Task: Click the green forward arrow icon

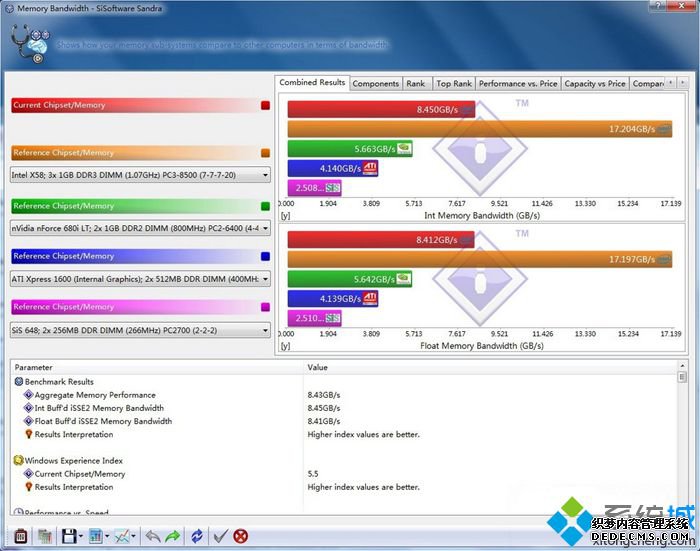Action: pos(173,536)
